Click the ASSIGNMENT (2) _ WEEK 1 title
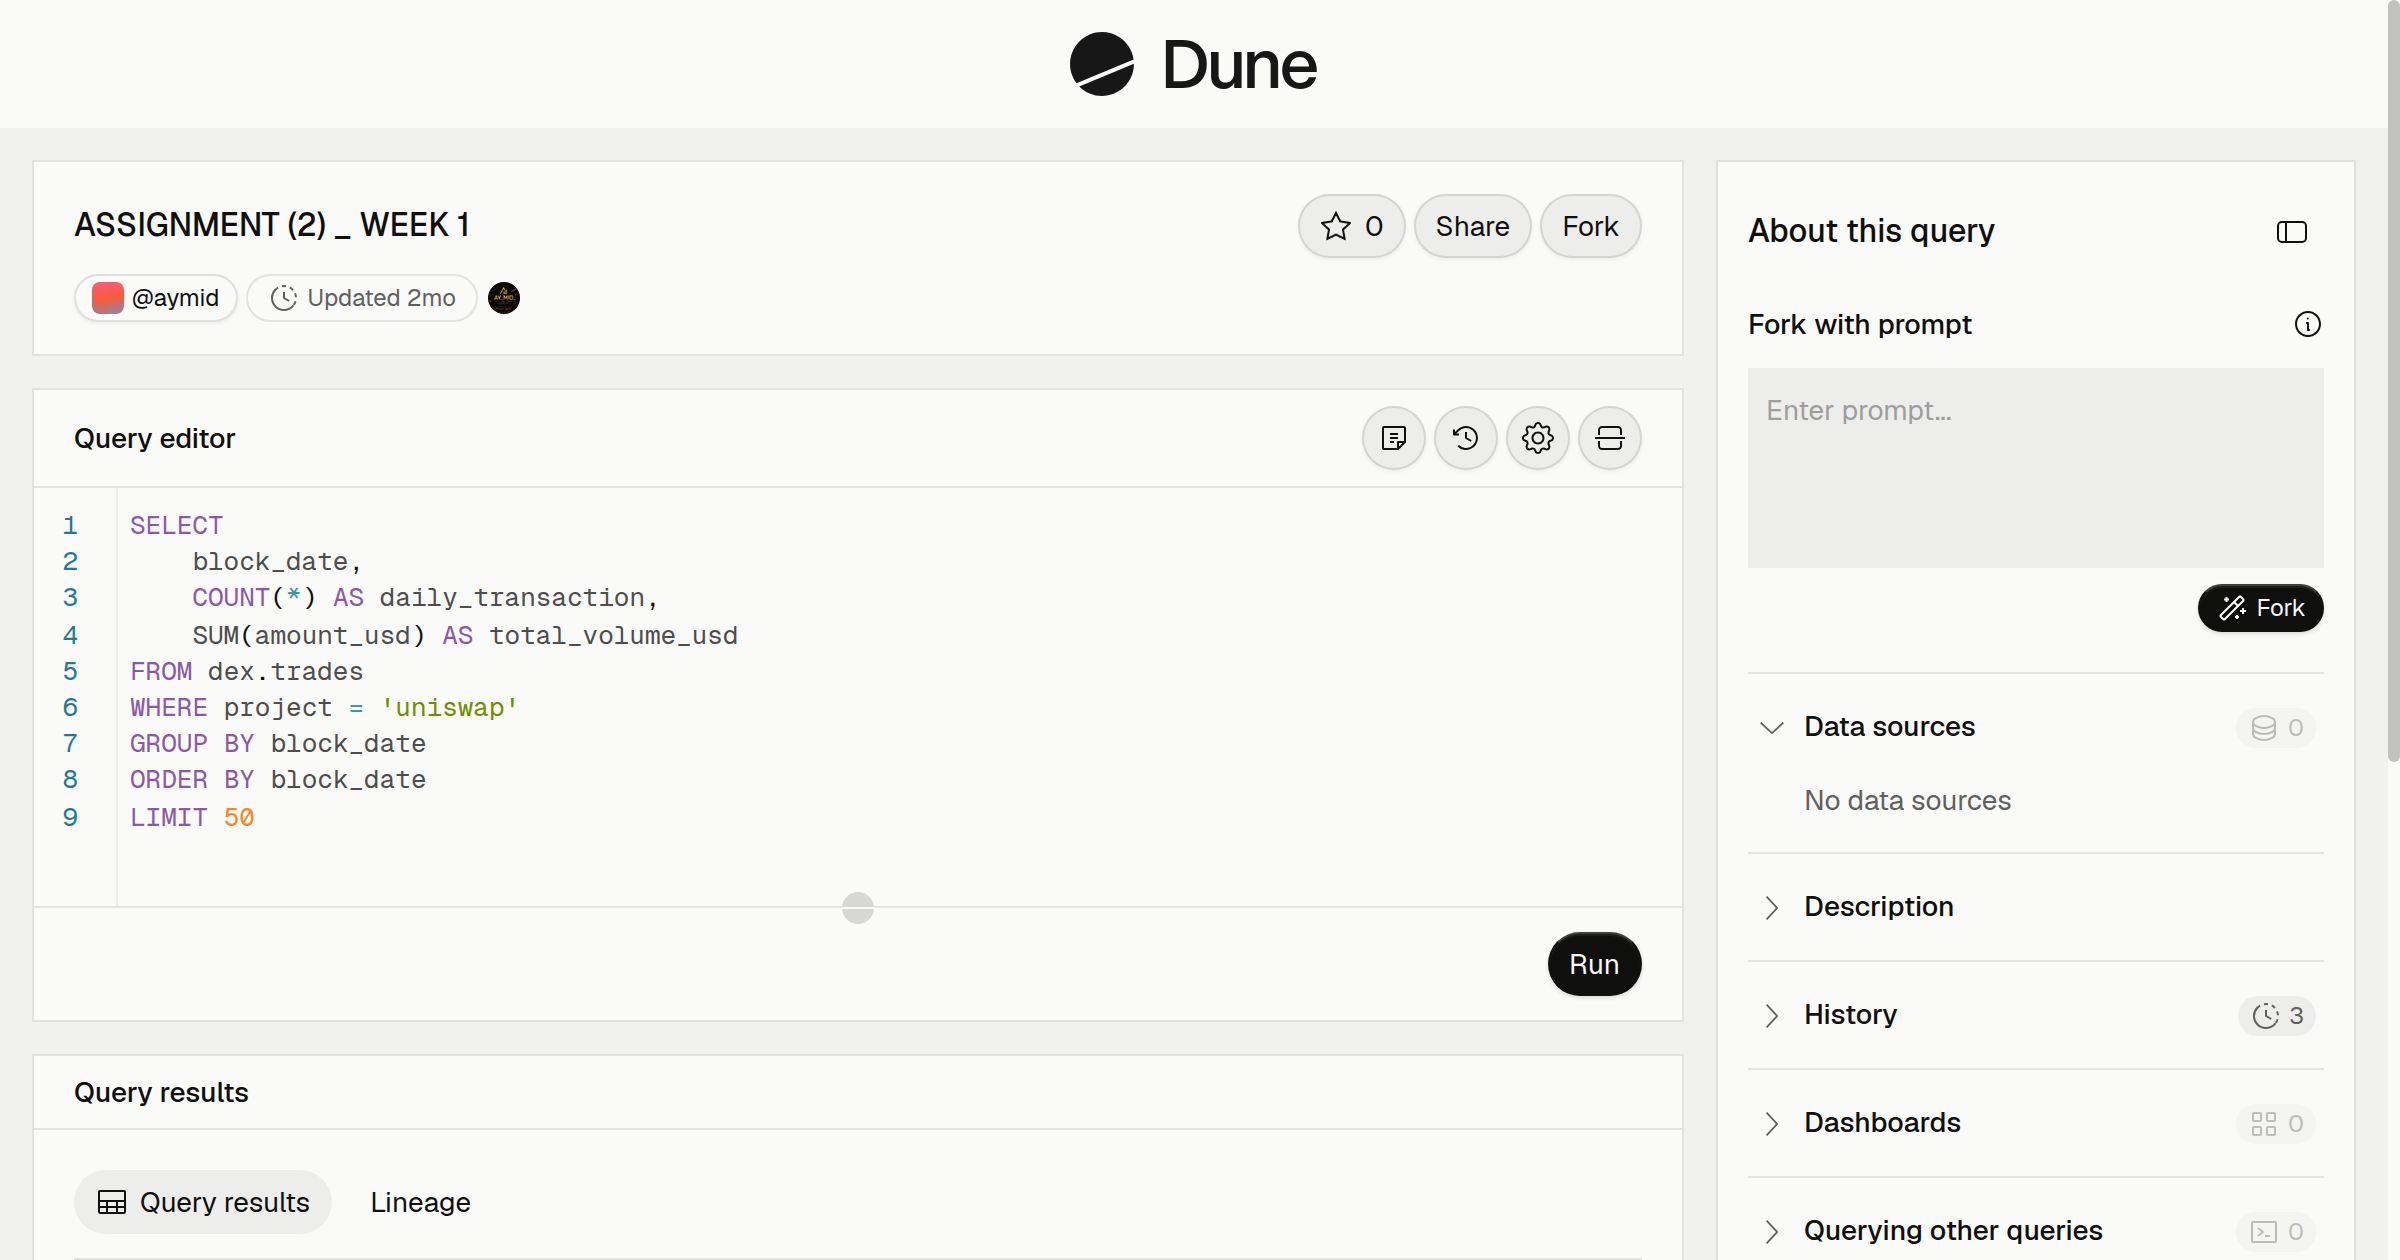Image resolution: width=2400 pixels, height=1260 pixels. (272, 225)
